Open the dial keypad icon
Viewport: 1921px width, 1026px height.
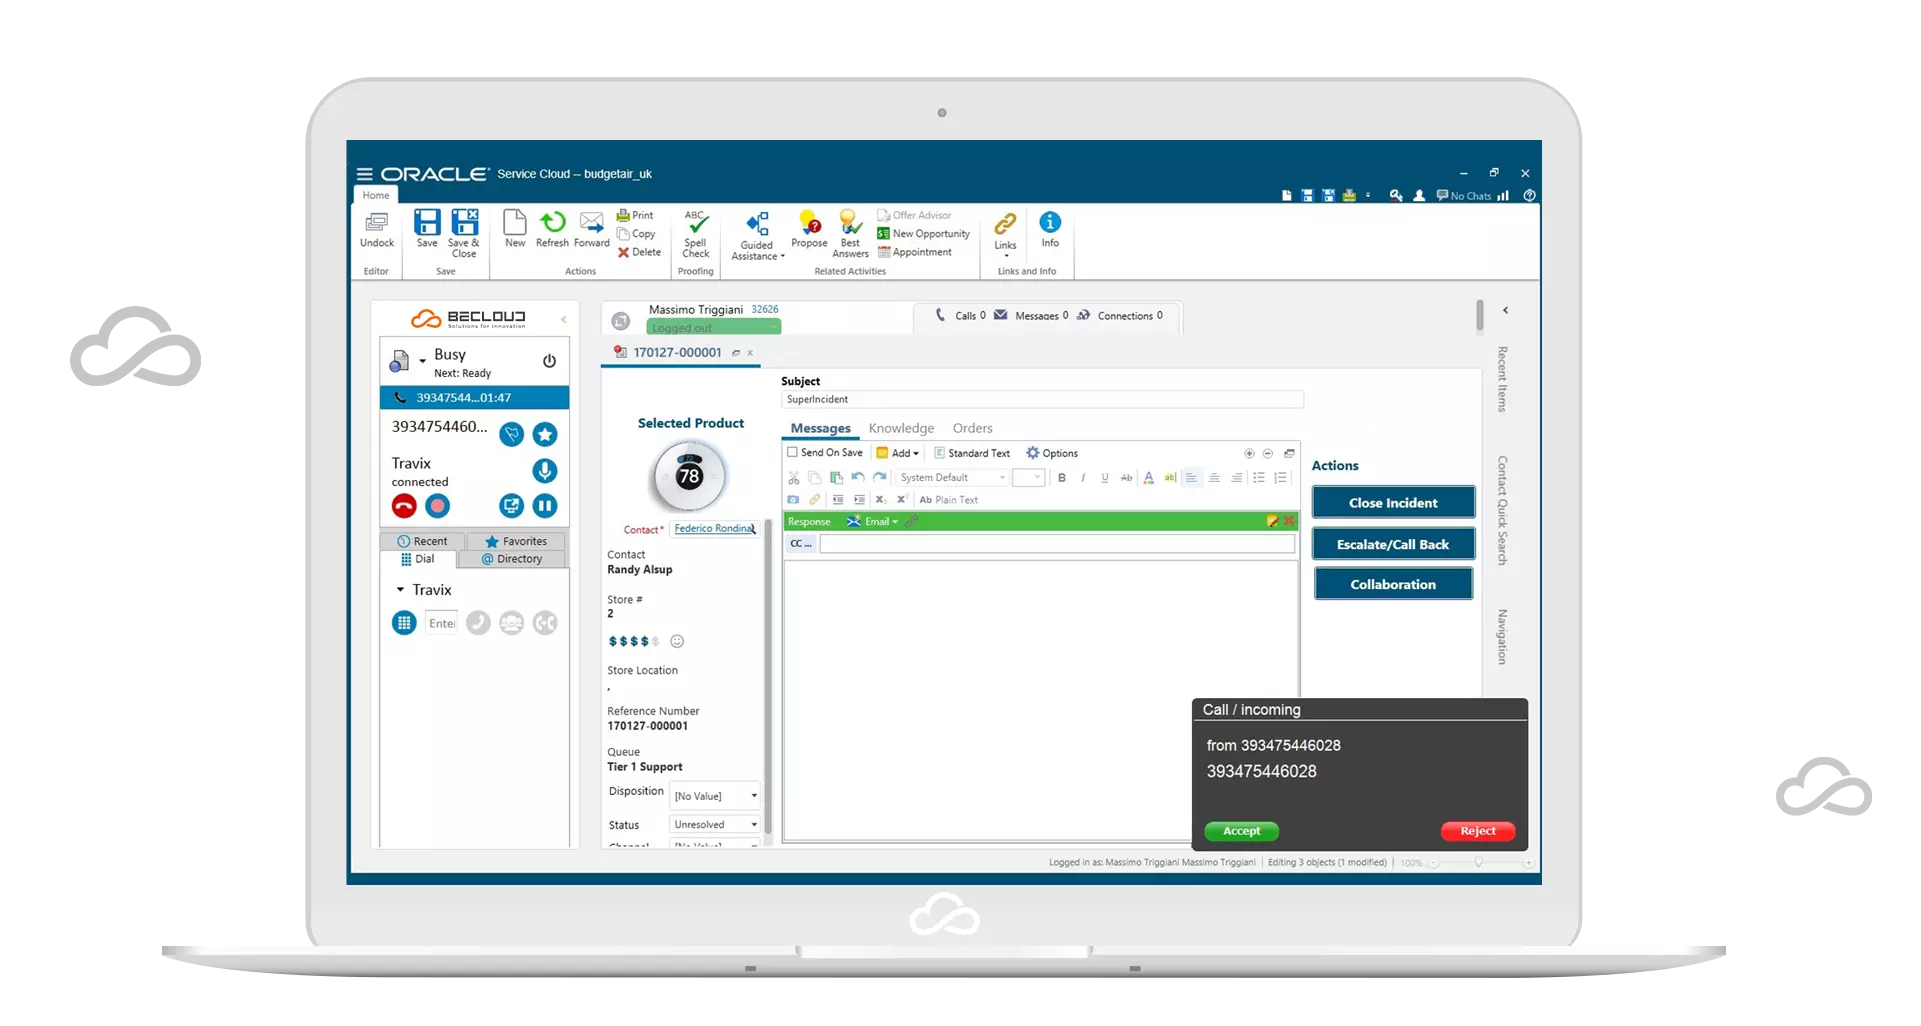[x=404, y=623]
